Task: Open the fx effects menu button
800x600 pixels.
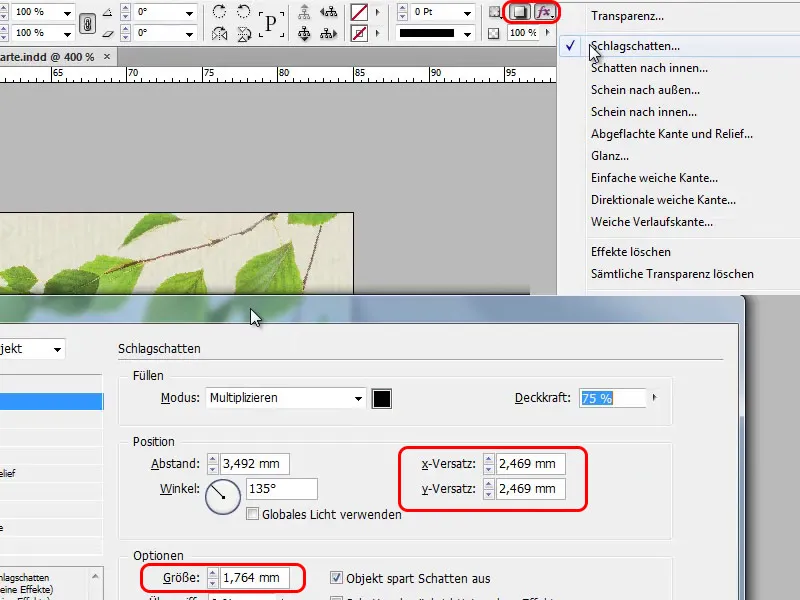Action: (x=544, y=12)
